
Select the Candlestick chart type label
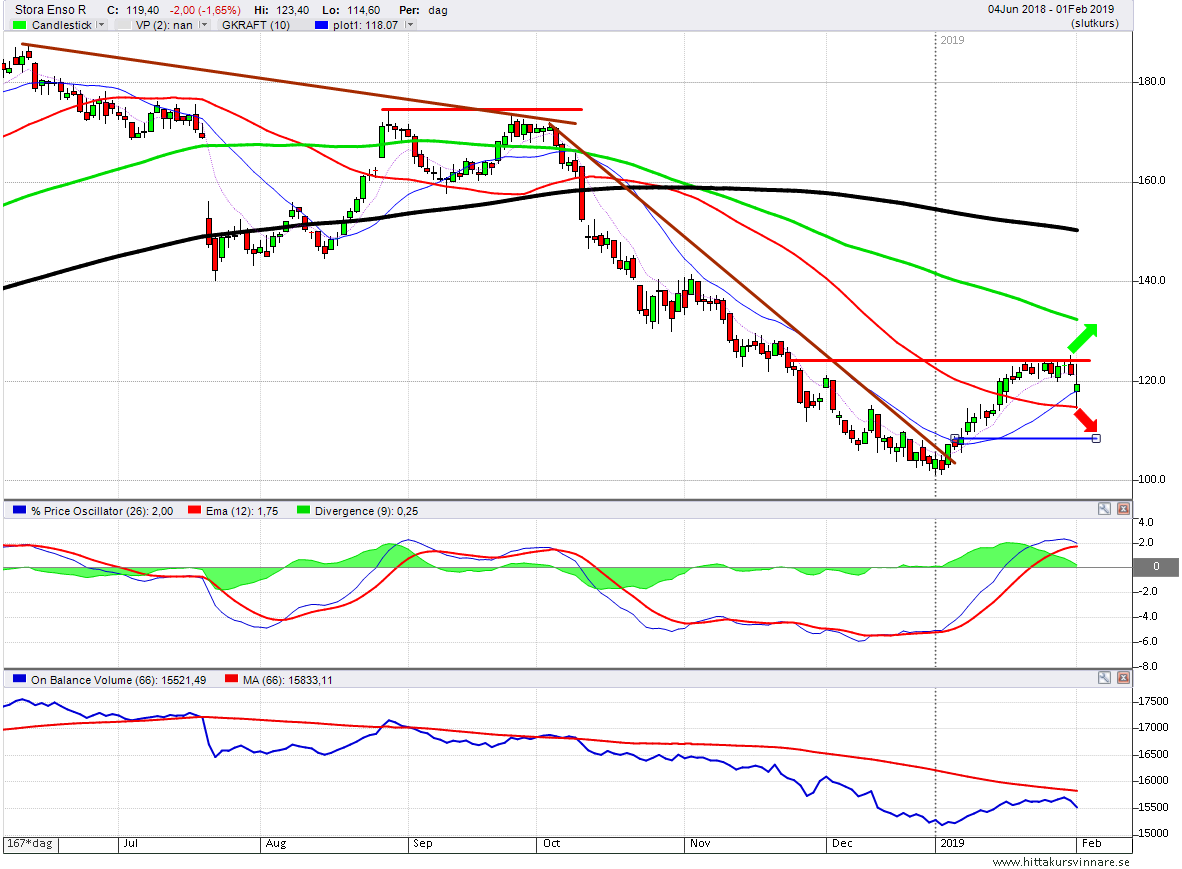tap(62, 25)
